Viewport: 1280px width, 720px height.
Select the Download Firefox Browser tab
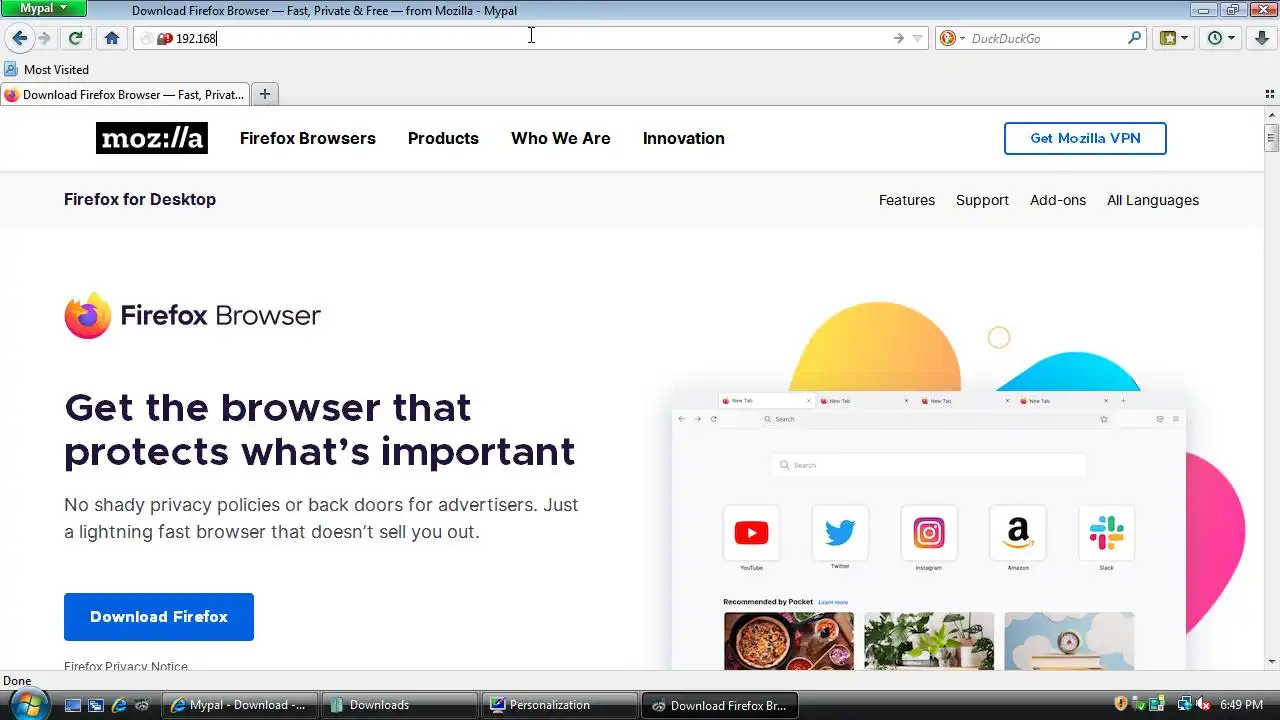coord(124,94)
